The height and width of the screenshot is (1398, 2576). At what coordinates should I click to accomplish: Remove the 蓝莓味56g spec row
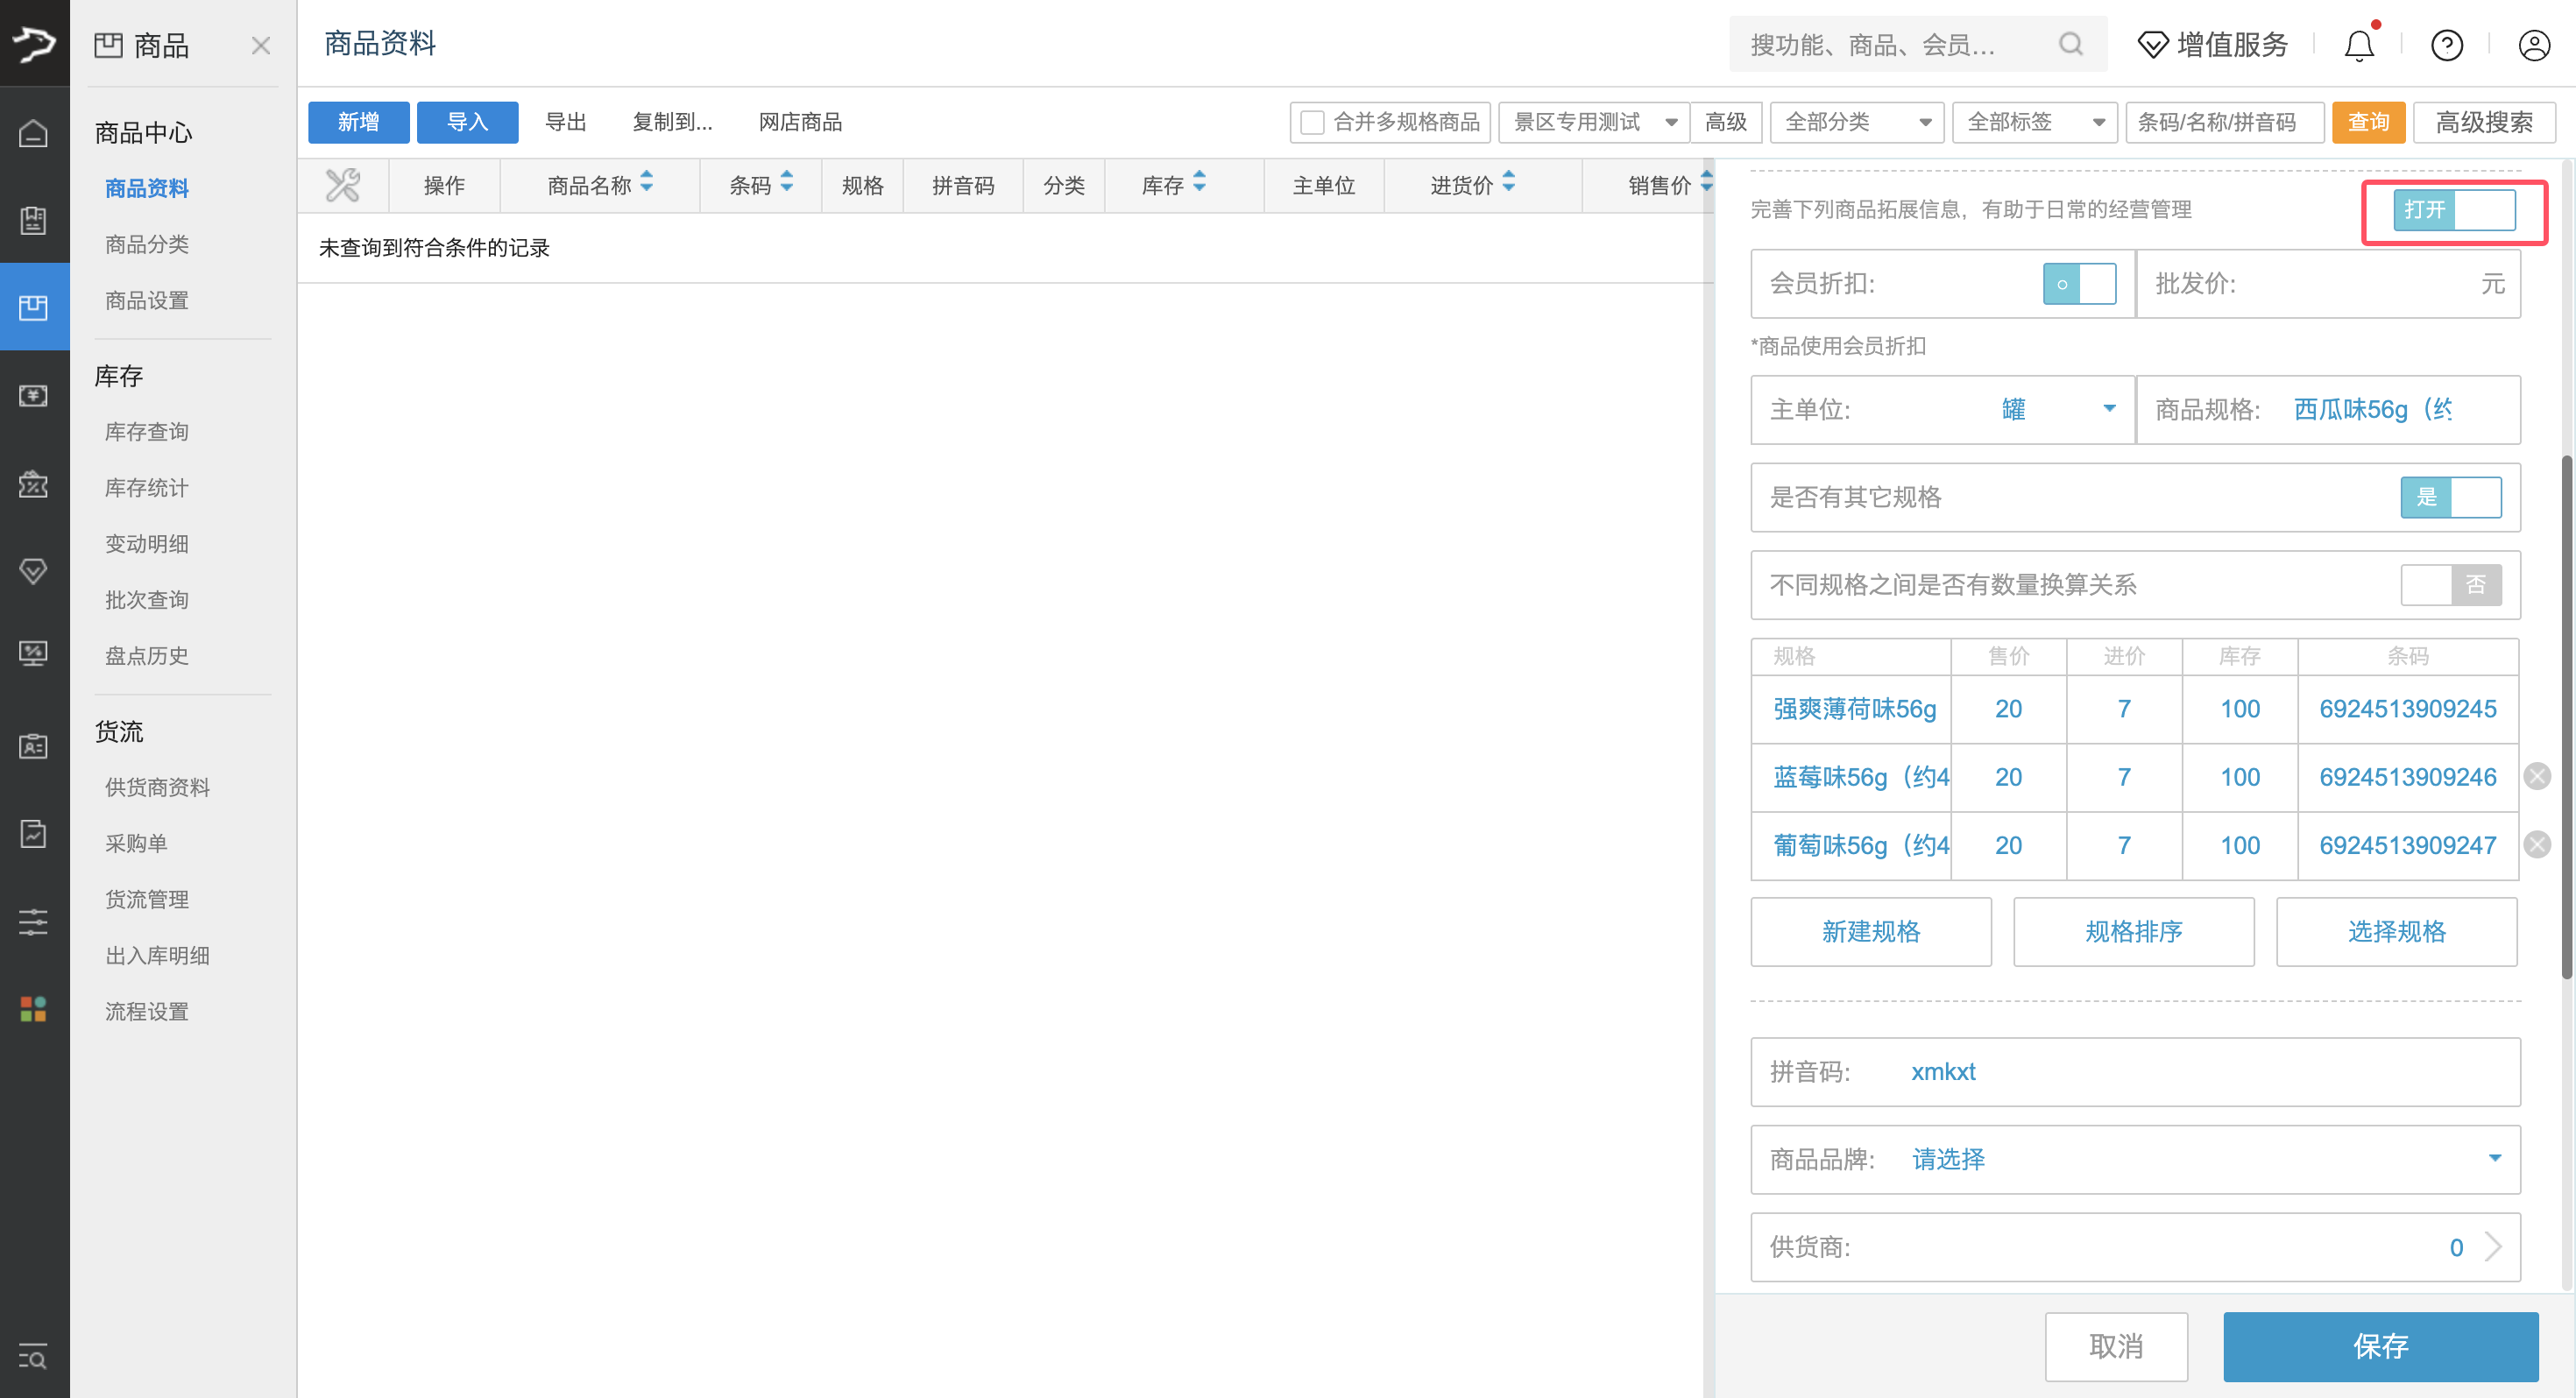pyautogui.click(x=2538, y=777)
